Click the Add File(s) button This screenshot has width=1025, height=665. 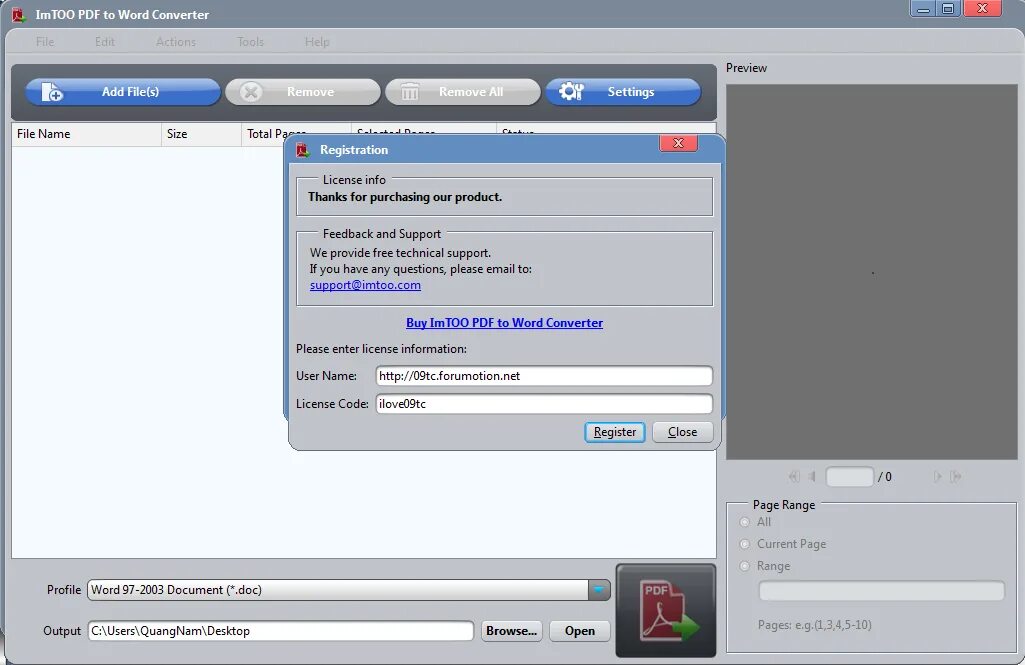123,92
